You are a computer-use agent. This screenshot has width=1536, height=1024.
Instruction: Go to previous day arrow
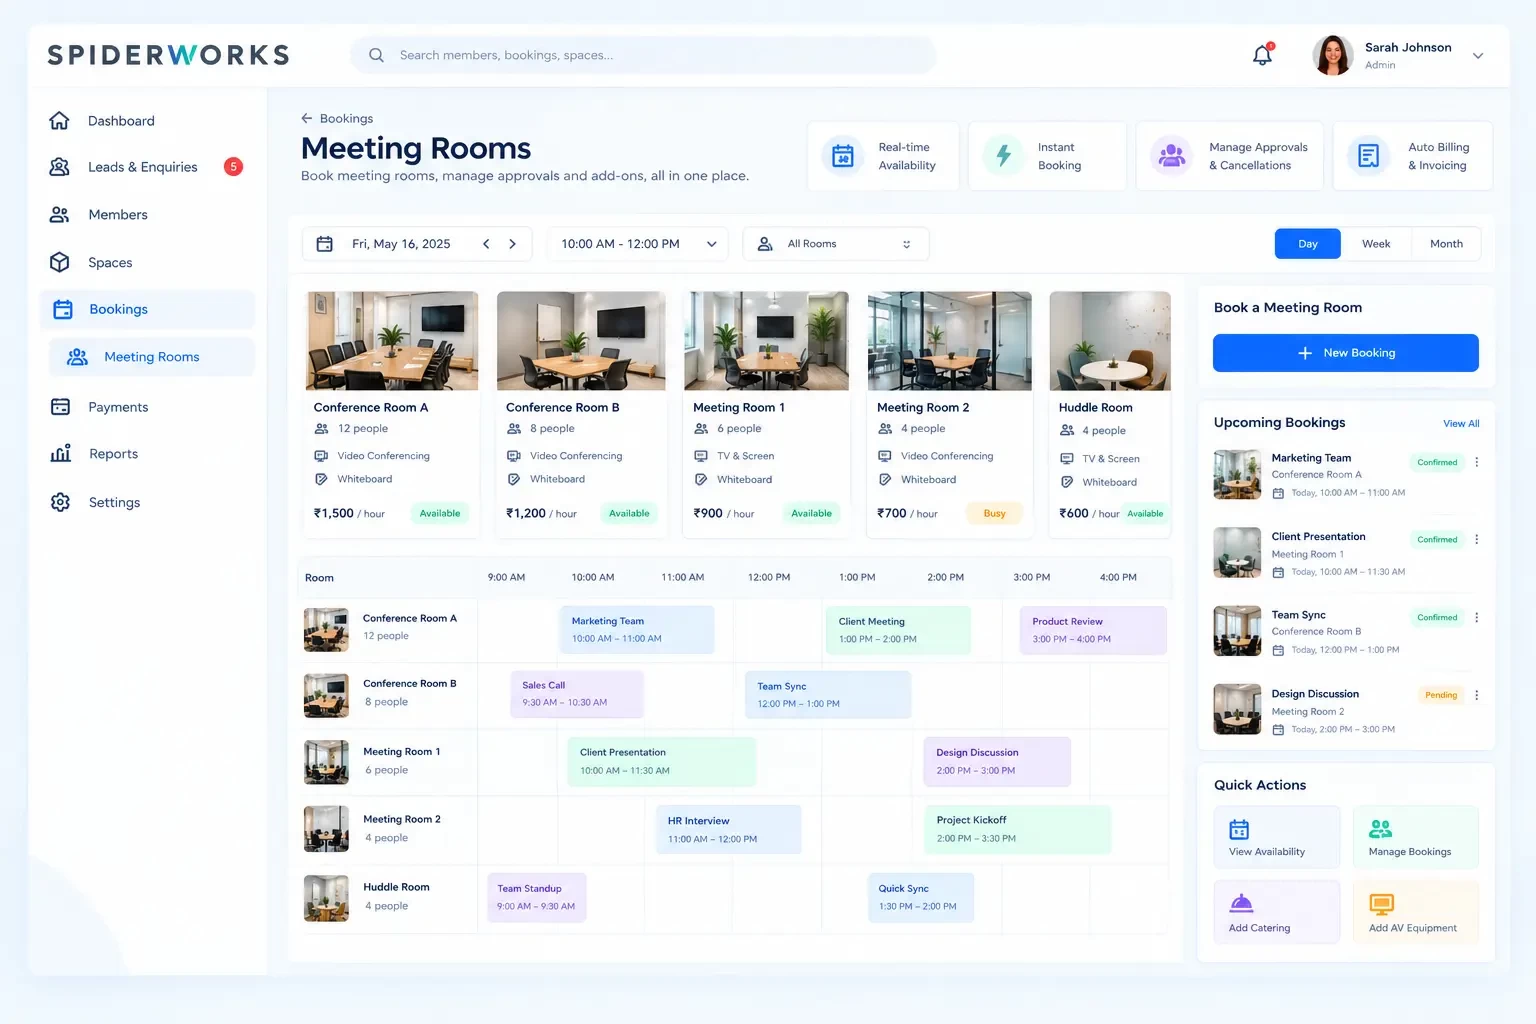[x=486, y=244]
